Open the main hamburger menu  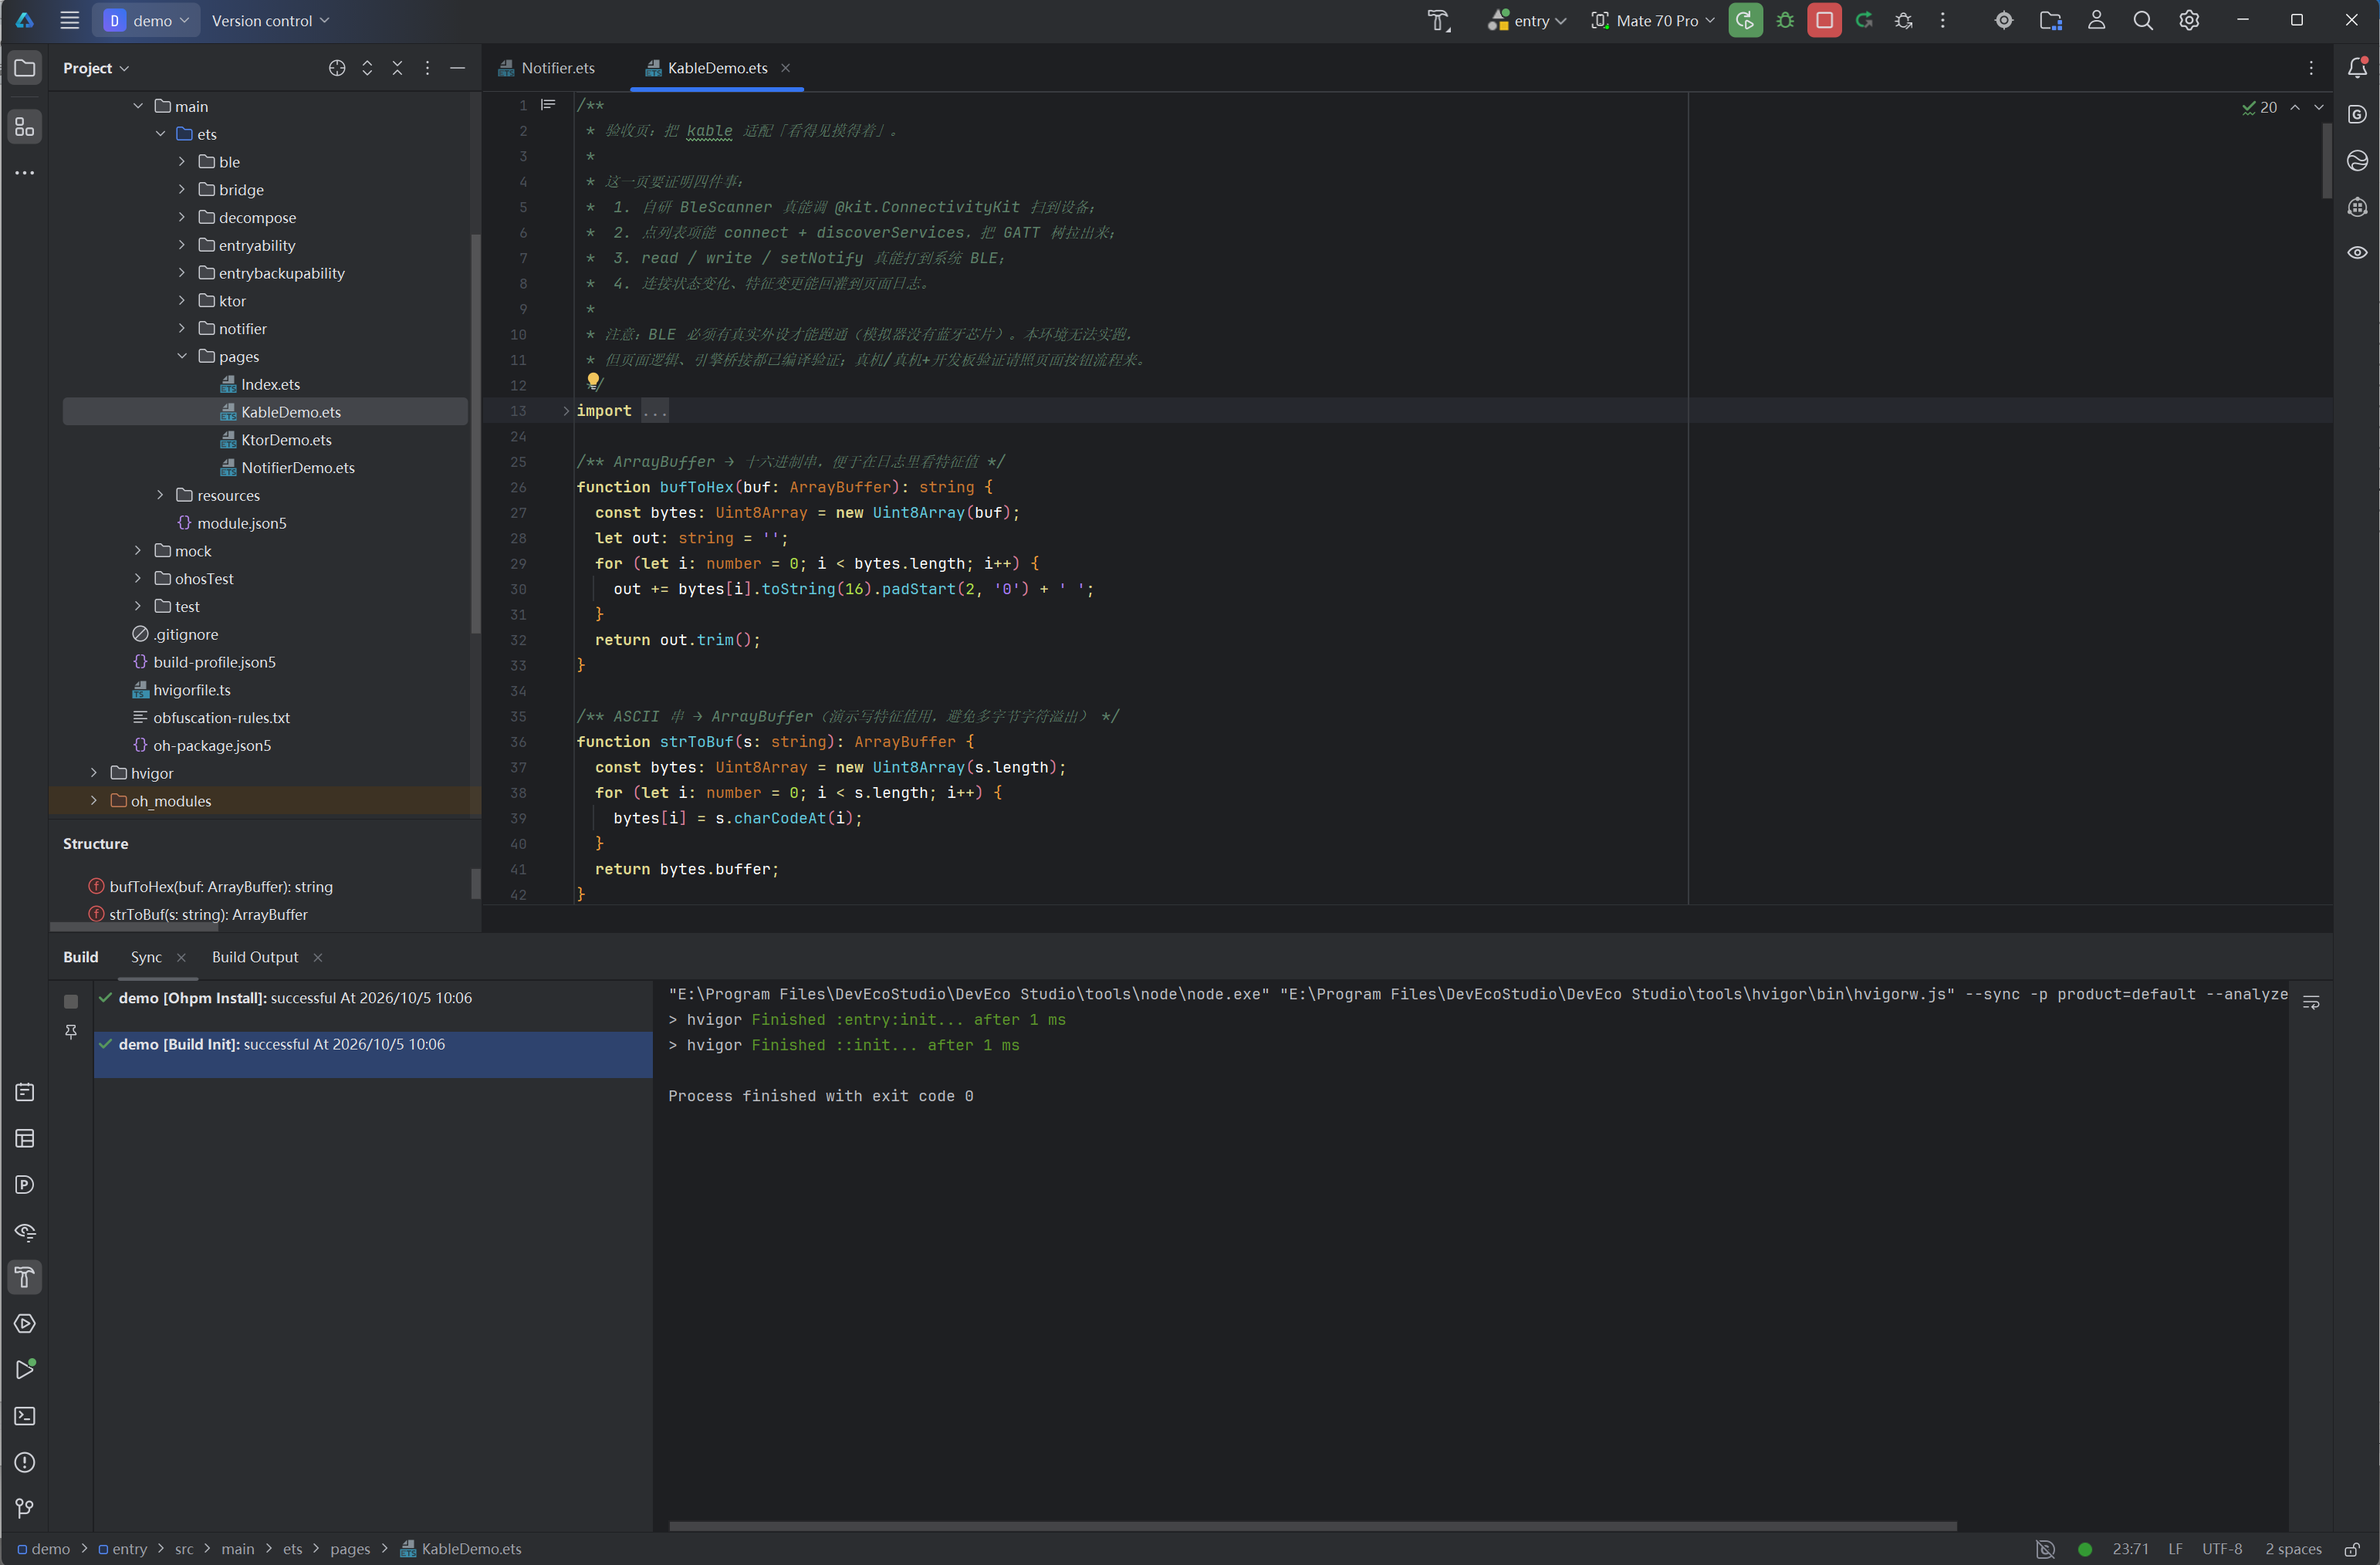point(69,20)
